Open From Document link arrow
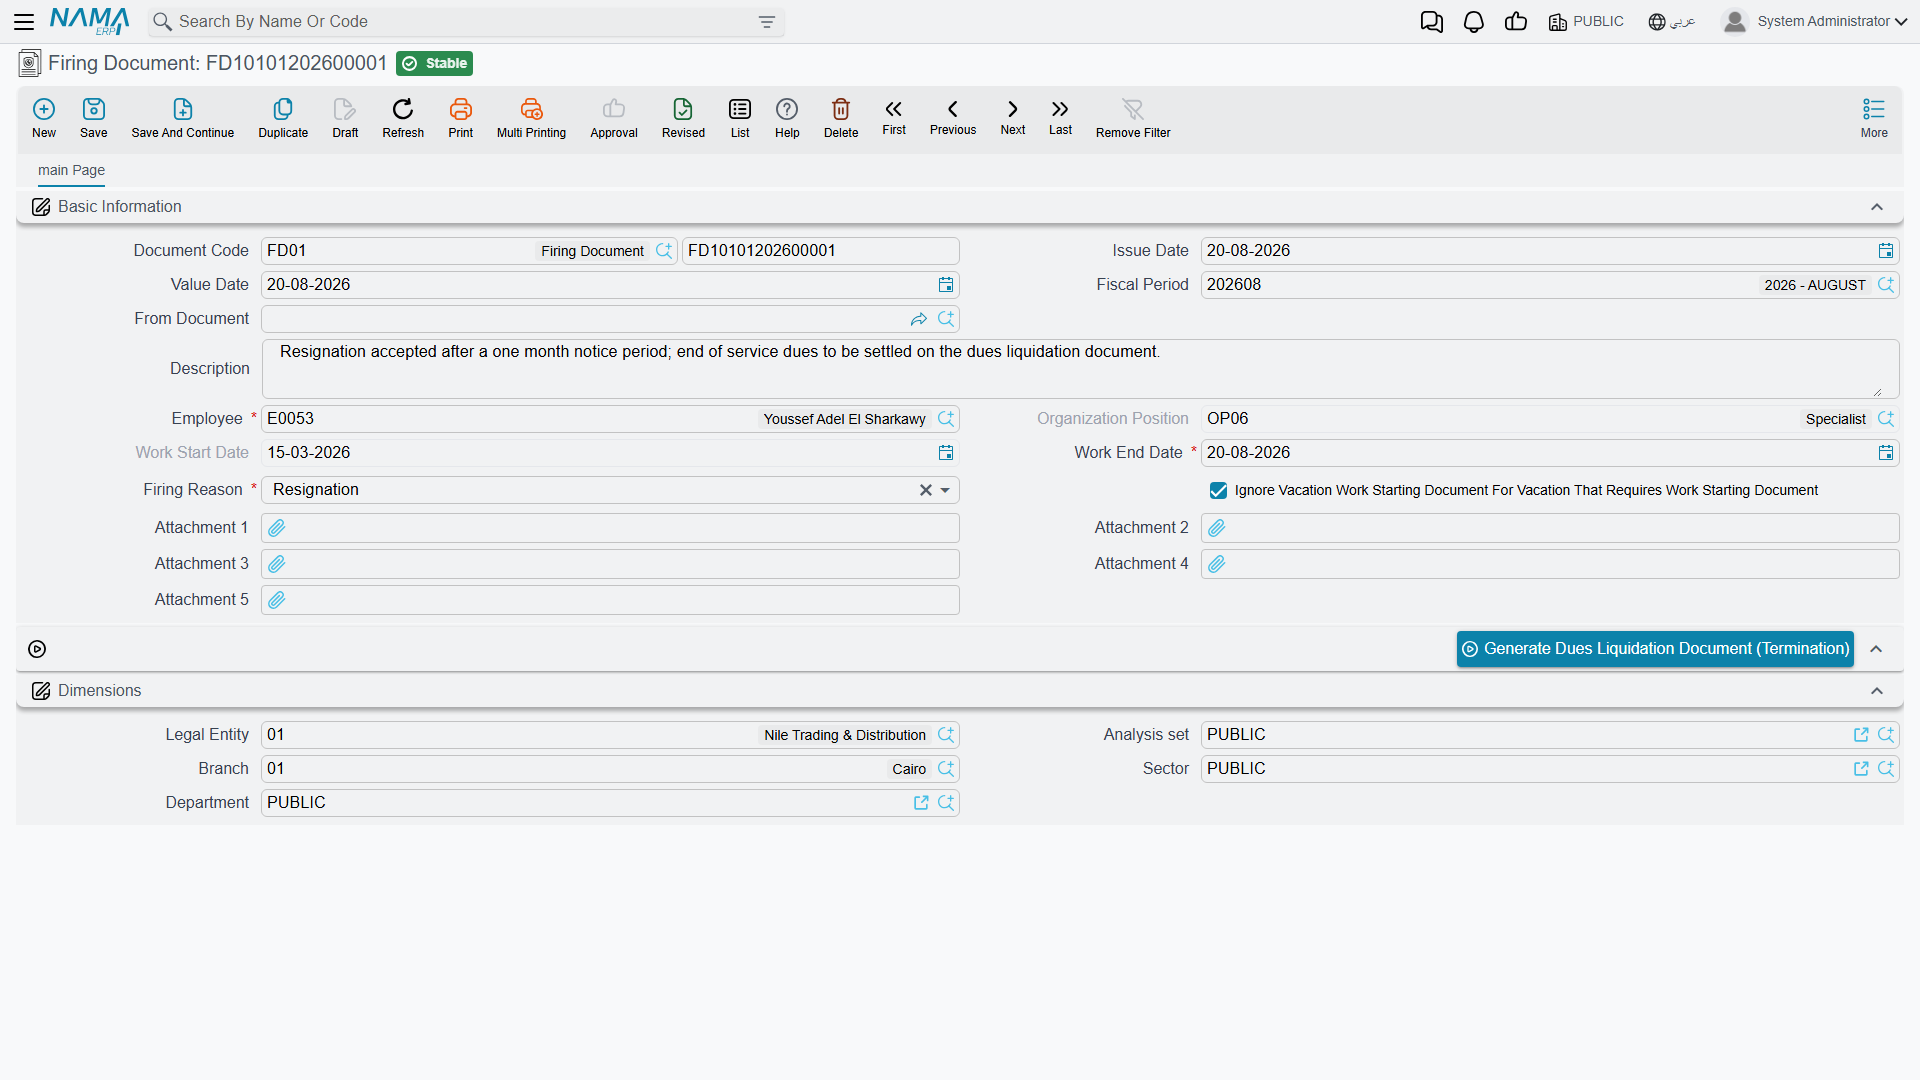The image size is (1920, 1080). click(x=919, y=319)
